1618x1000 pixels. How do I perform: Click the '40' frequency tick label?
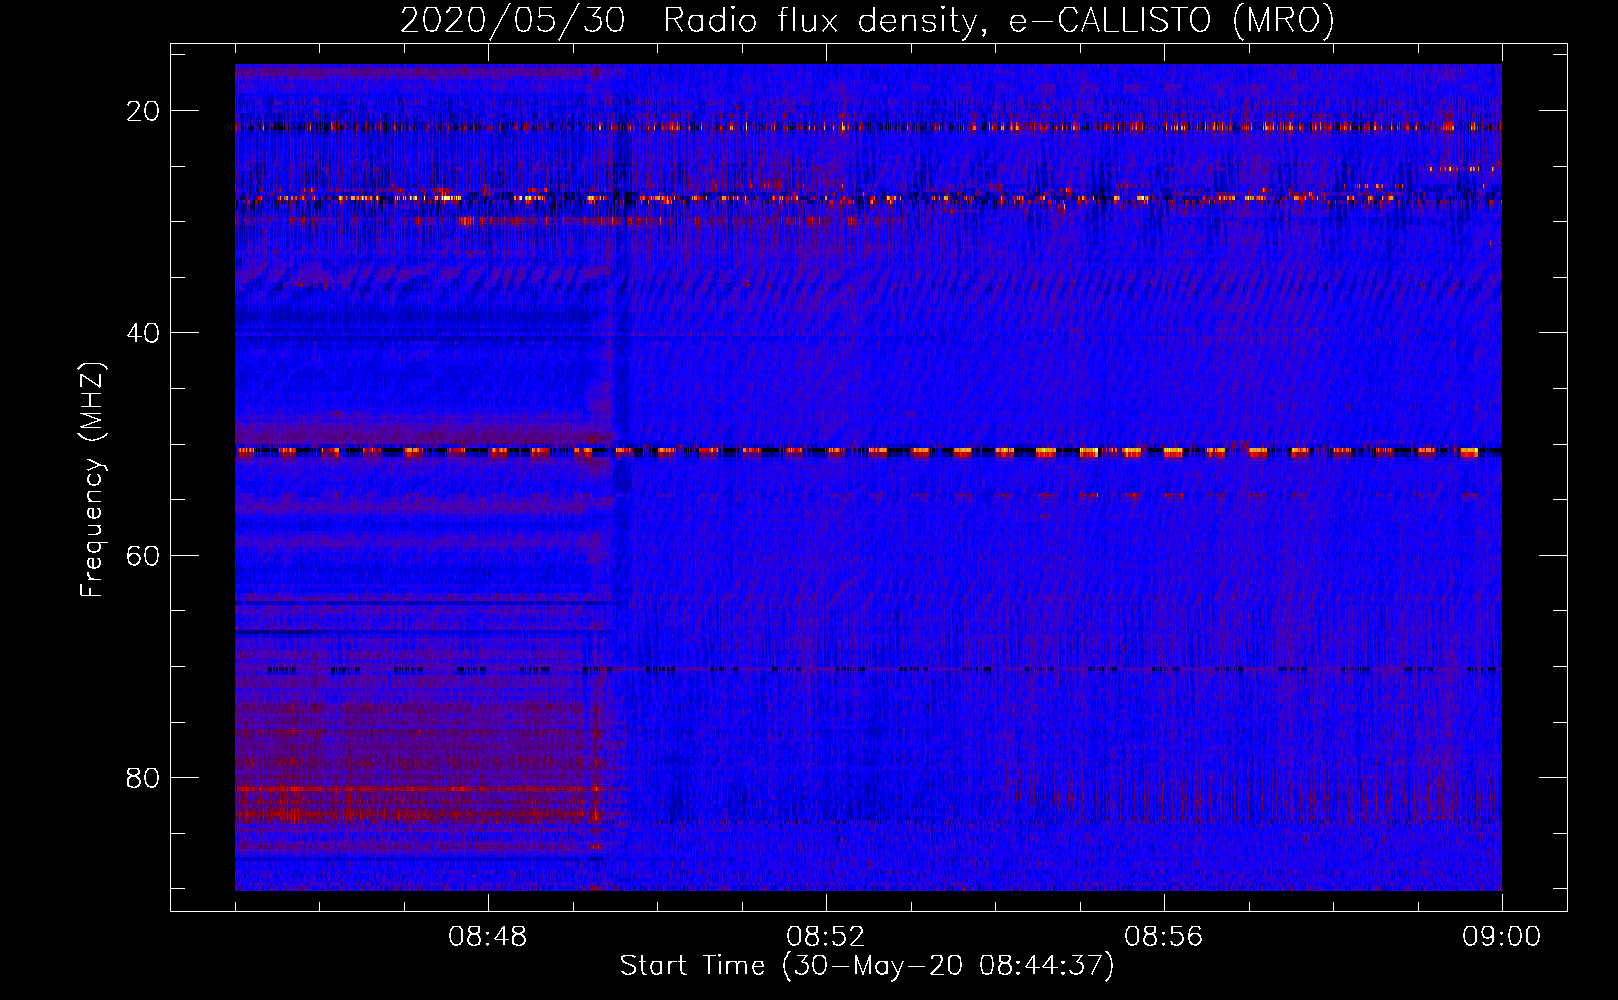click(x=144, y=333)
